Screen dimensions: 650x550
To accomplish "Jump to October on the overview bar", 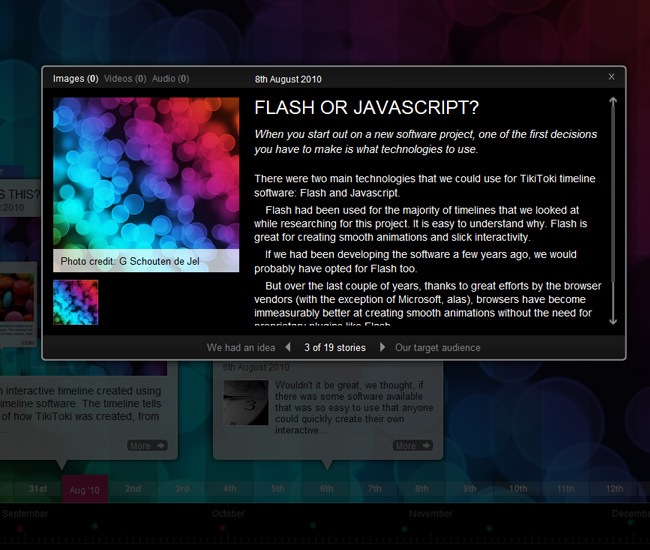I will coord(228,514).
